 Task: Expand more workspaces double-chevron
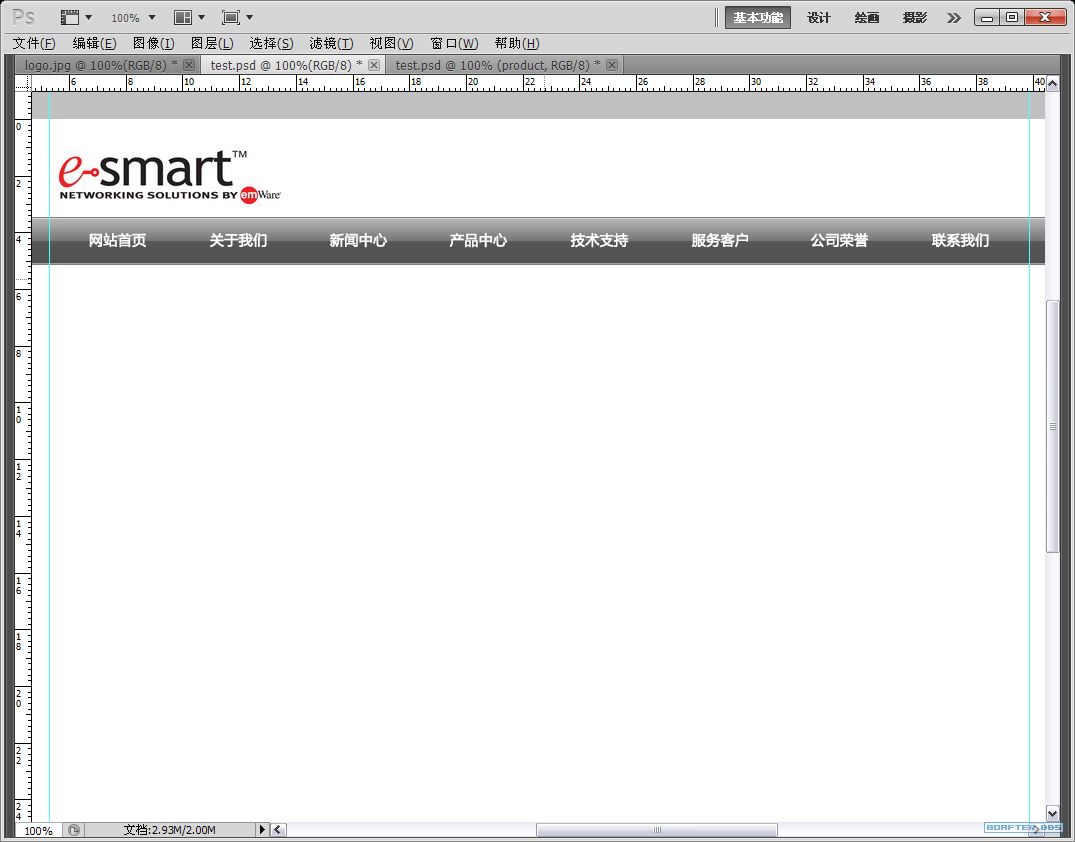[954, 18]
